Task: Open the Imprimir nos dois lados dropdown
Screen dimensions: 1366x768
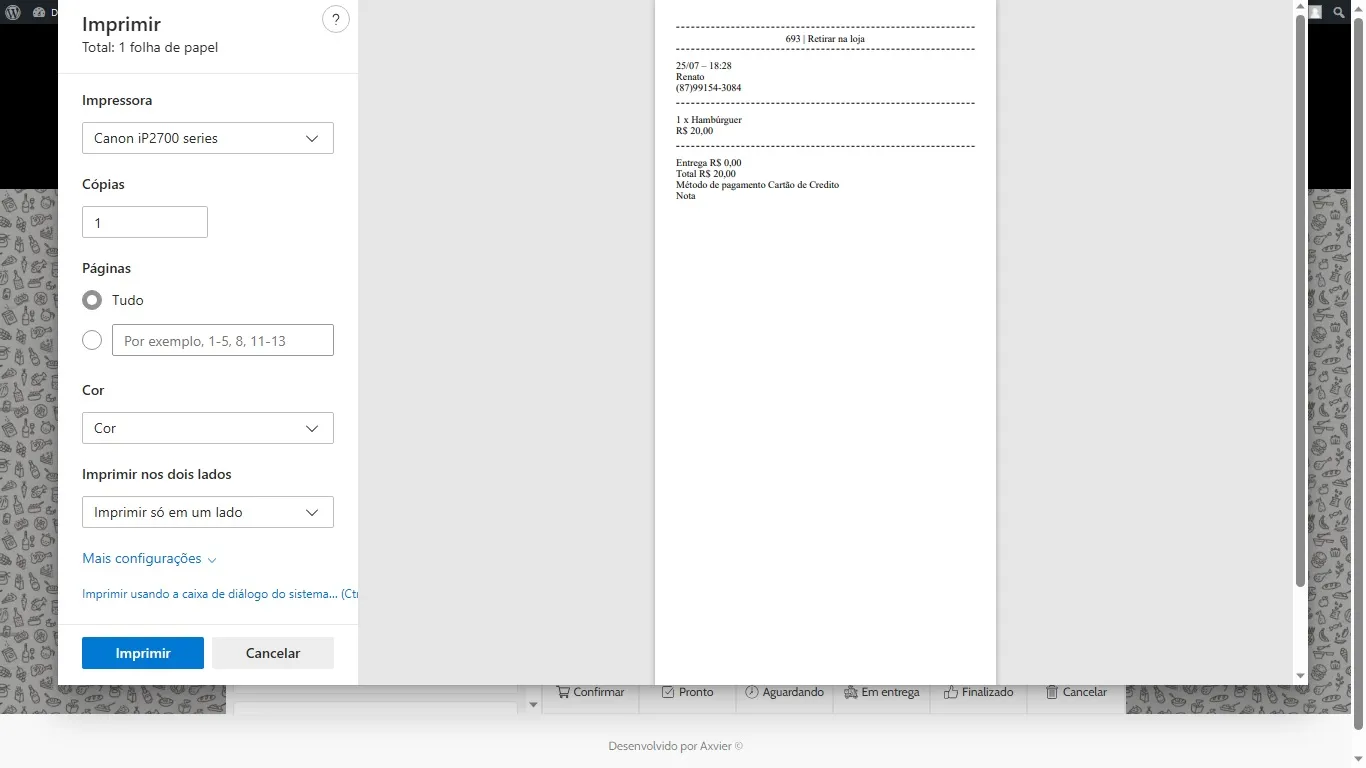Action: point(208,512)
